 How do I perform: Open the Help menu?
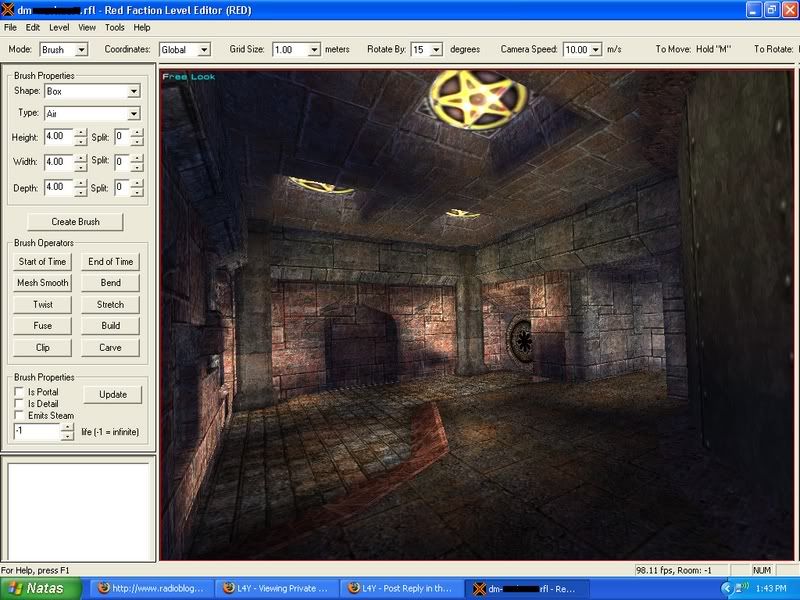pos(142,28)
